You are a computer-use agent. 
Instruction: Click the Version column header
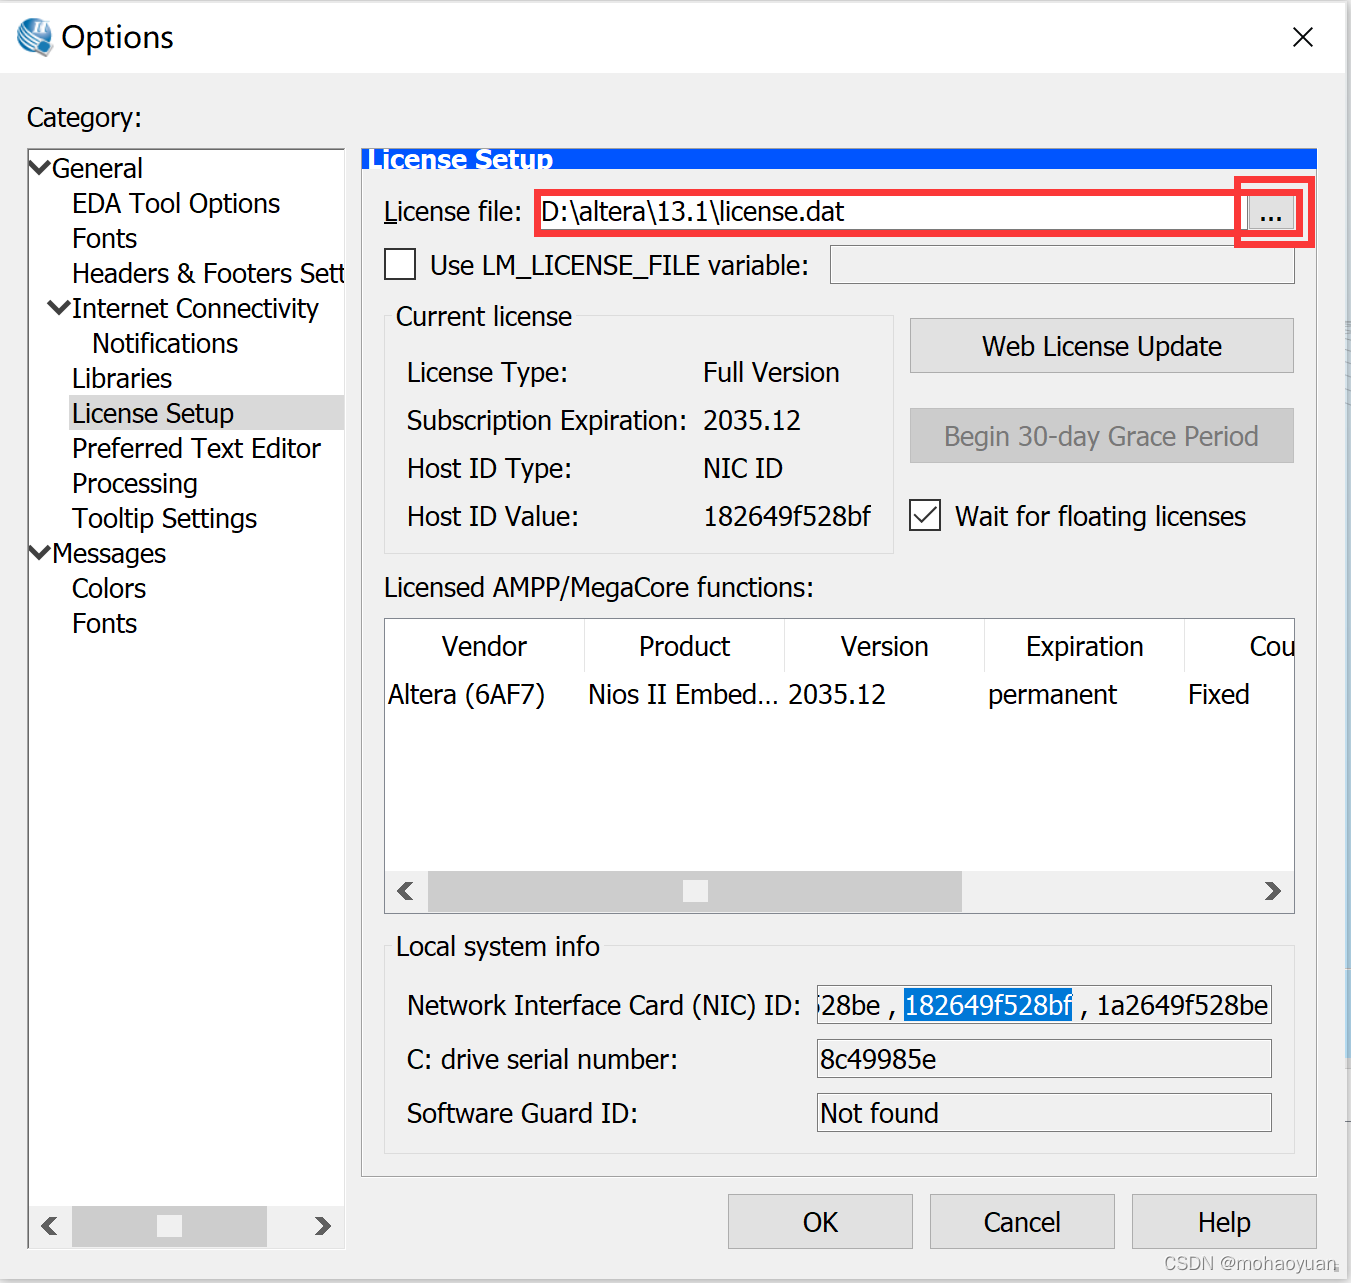pos(885,647)
